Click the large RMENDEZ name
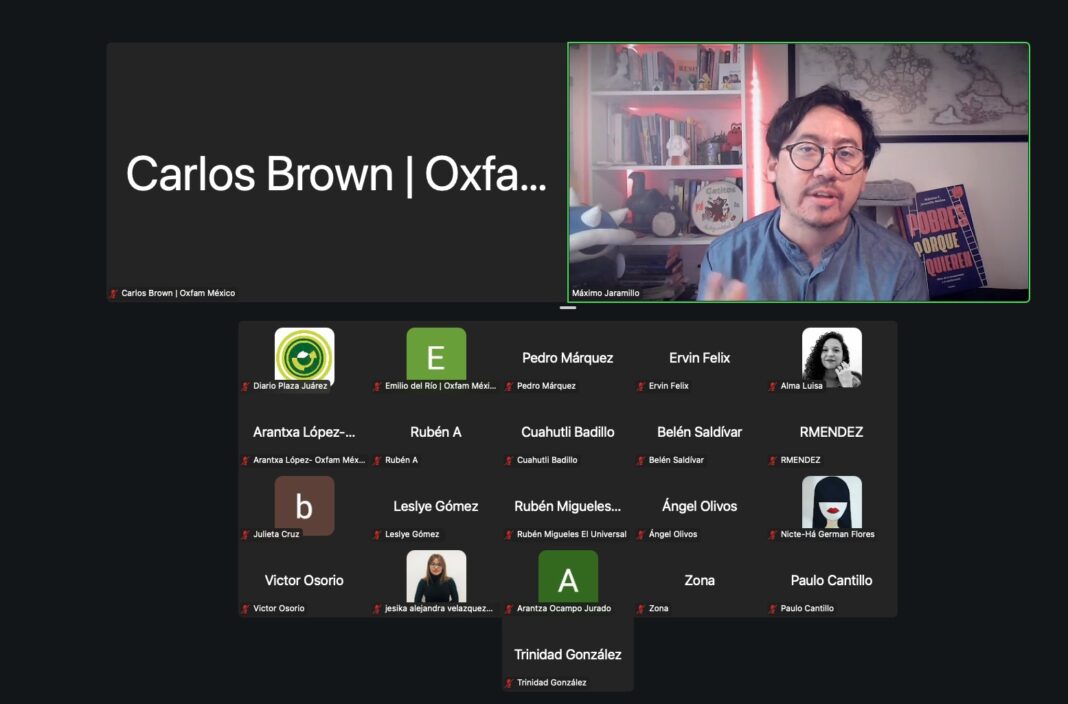 click(831, 432)
